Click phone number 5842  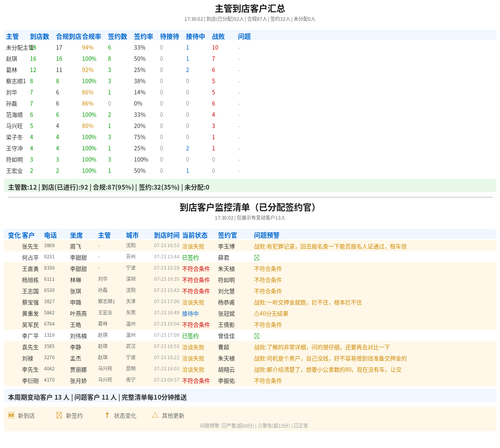click(49, 313)
